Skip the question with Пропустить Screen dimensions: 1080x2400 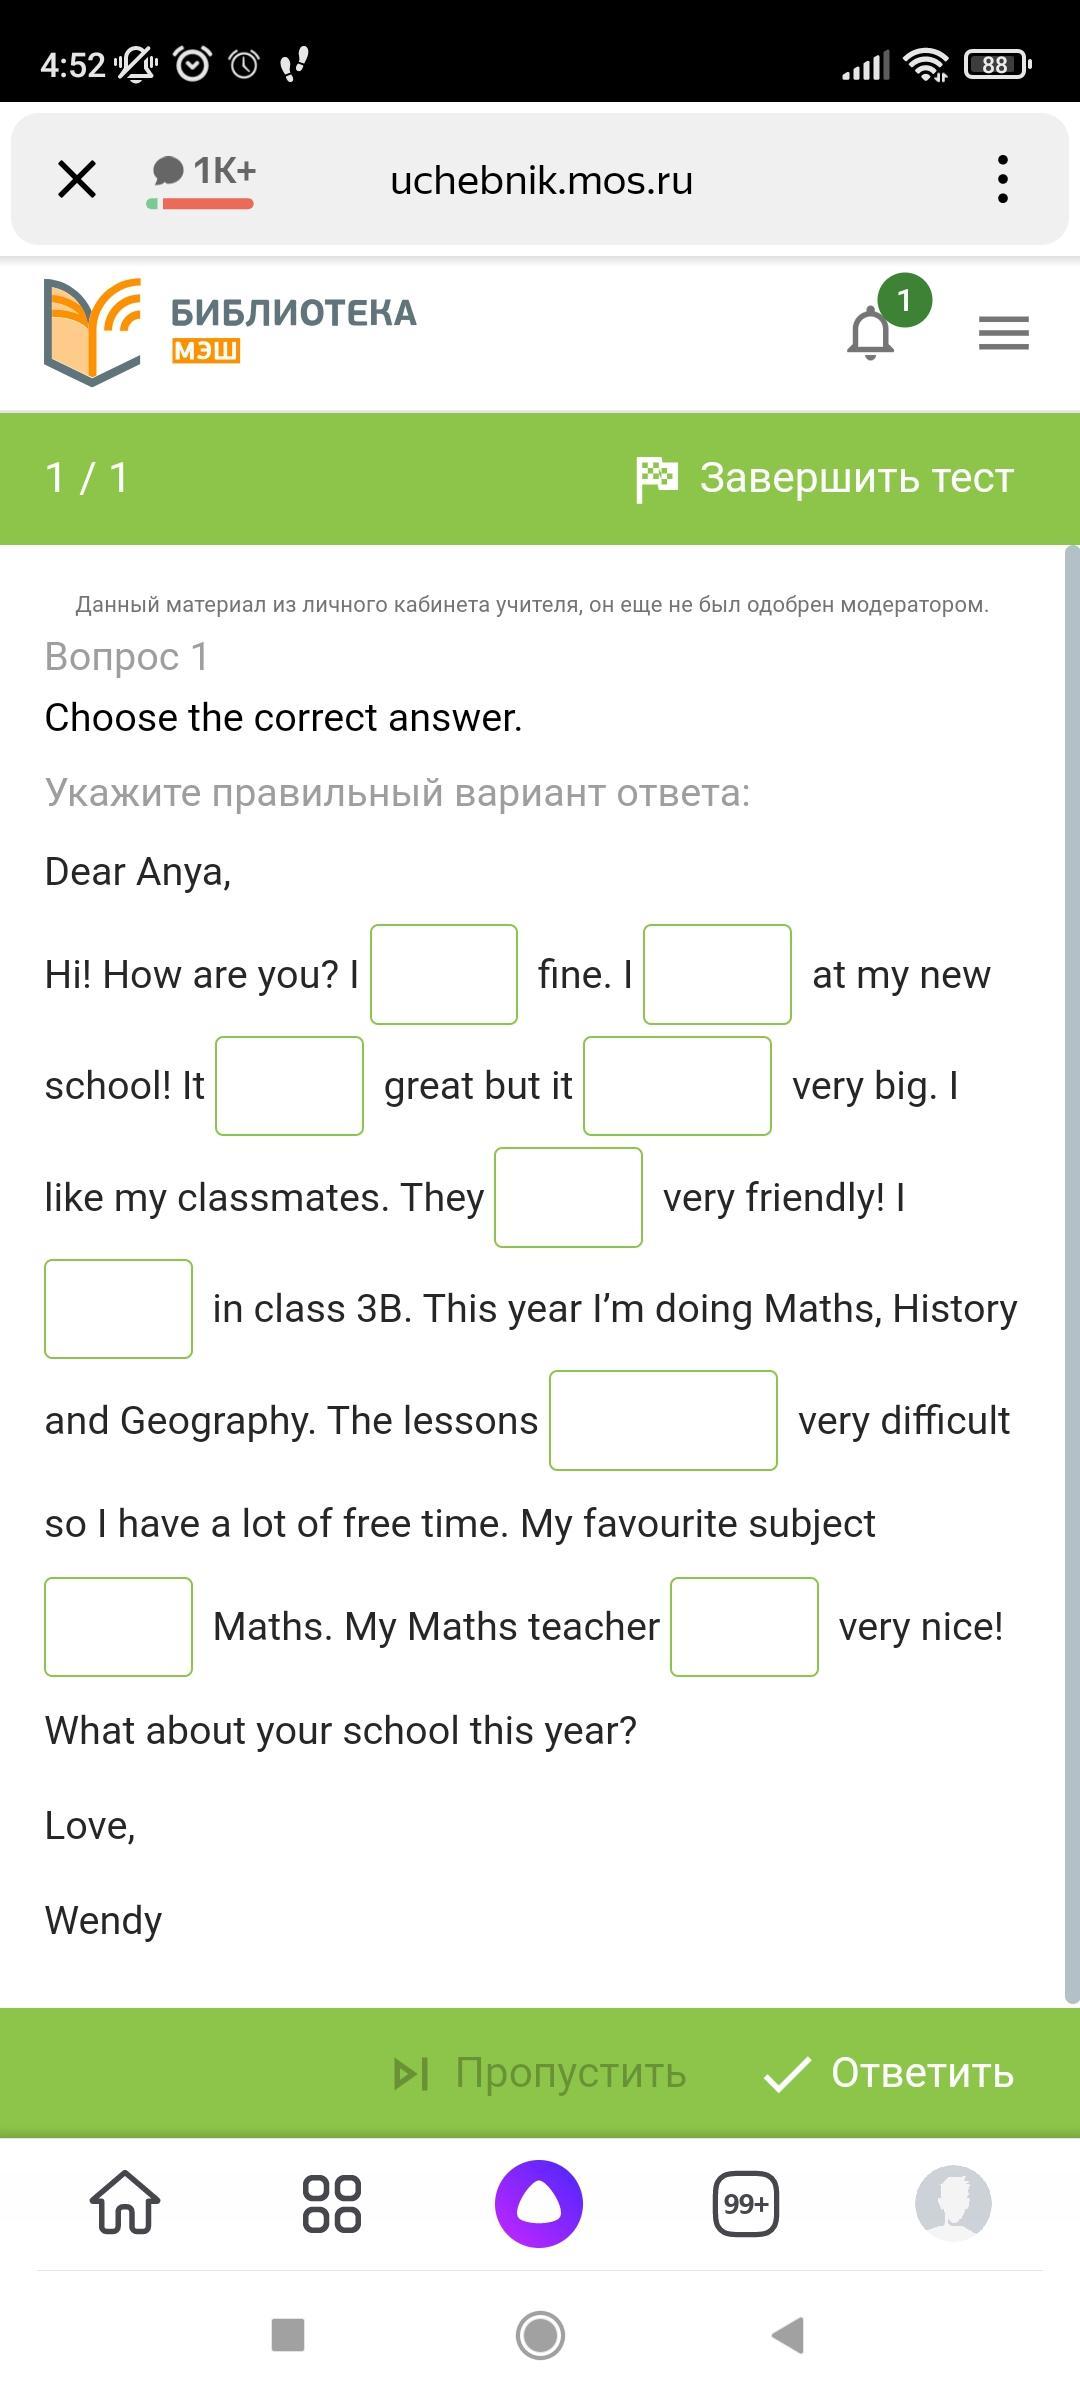click(x=541, y=2074)
